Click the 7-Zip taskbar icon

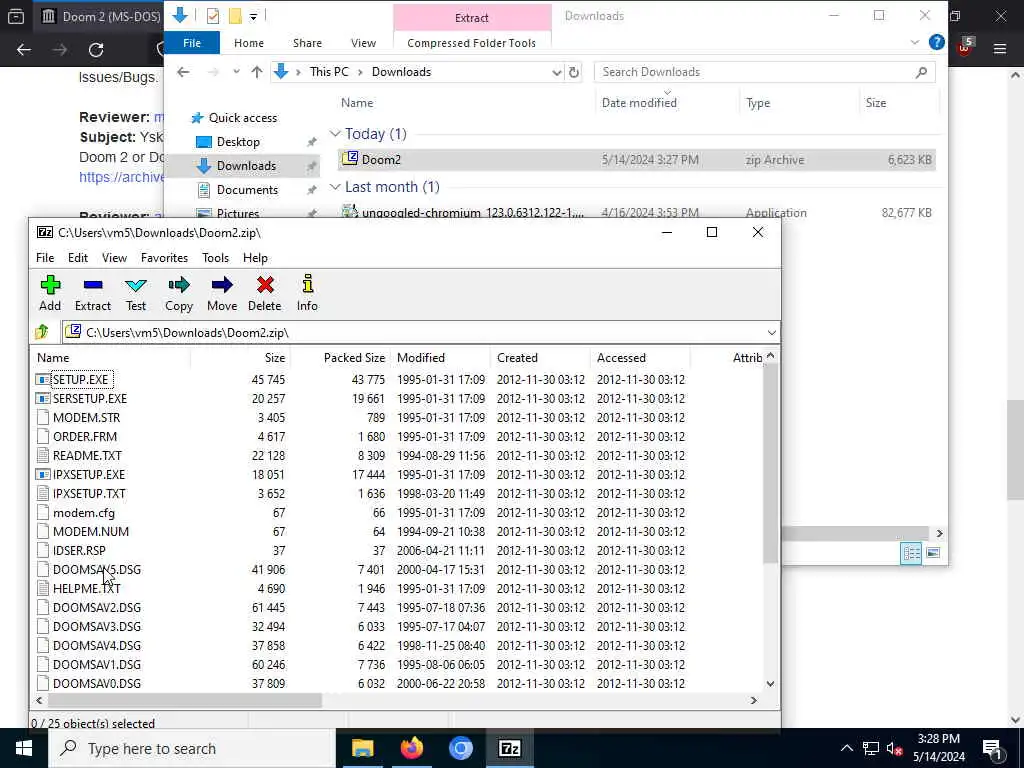point(509,748)
